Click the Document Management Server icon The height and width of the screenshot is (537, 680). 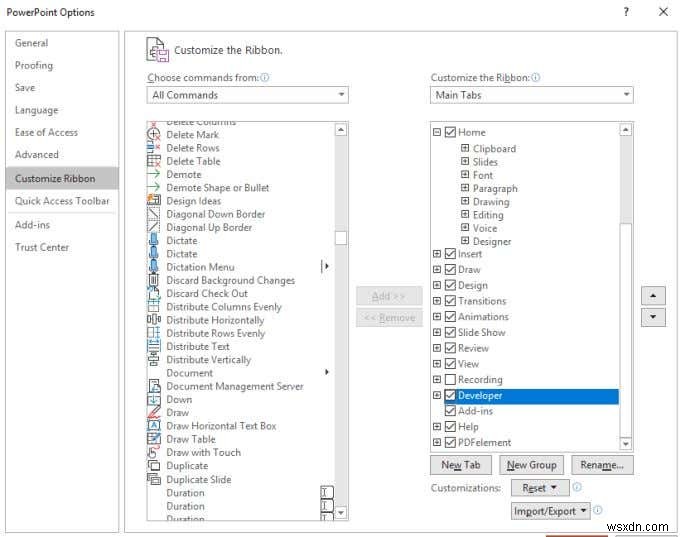(154, 386)
